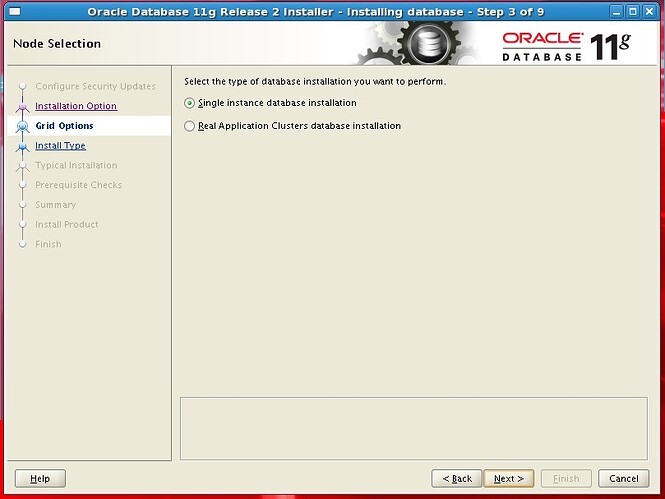Minimize the installer window

[616, 11]
